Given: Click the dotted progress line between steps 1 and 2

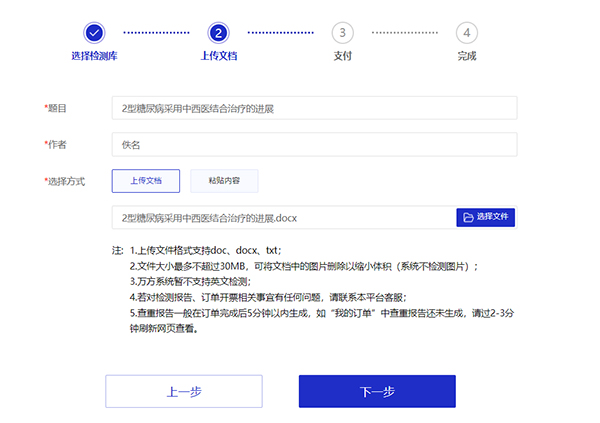Looking at the screenshot, I should 156,33.
